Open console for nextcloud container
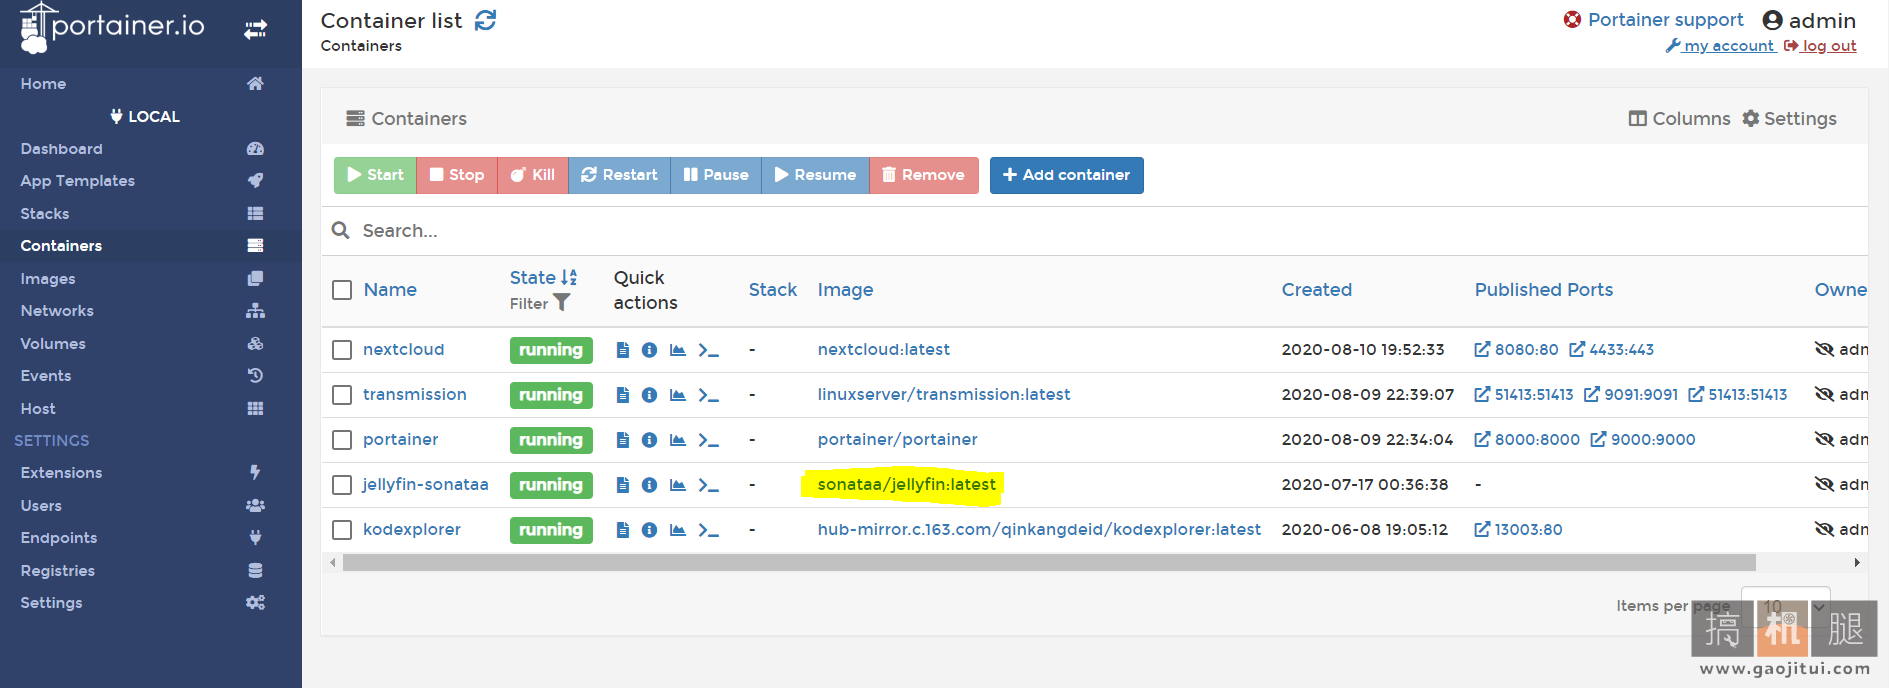1889x688 pixels. [x=708, y=350]
